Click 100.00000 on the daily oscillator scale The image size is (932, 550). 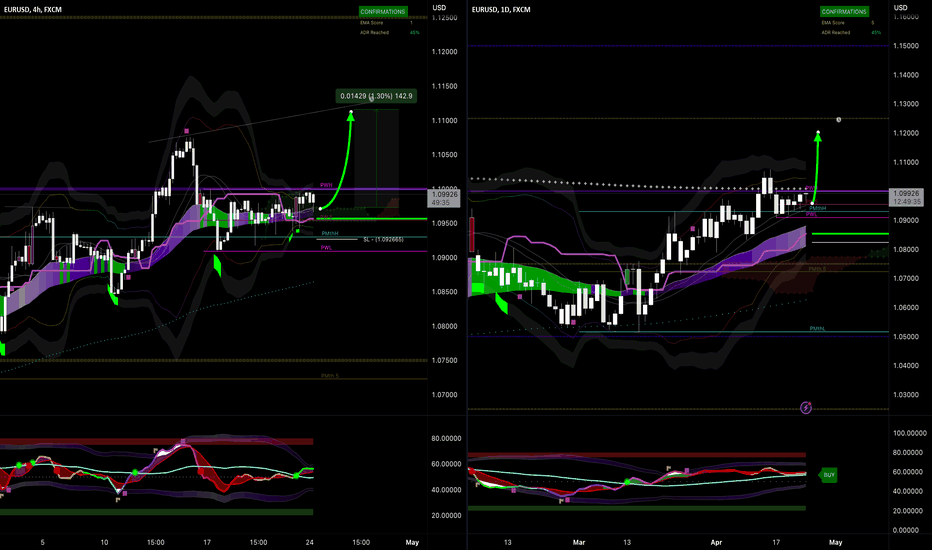tap(909, 433)
